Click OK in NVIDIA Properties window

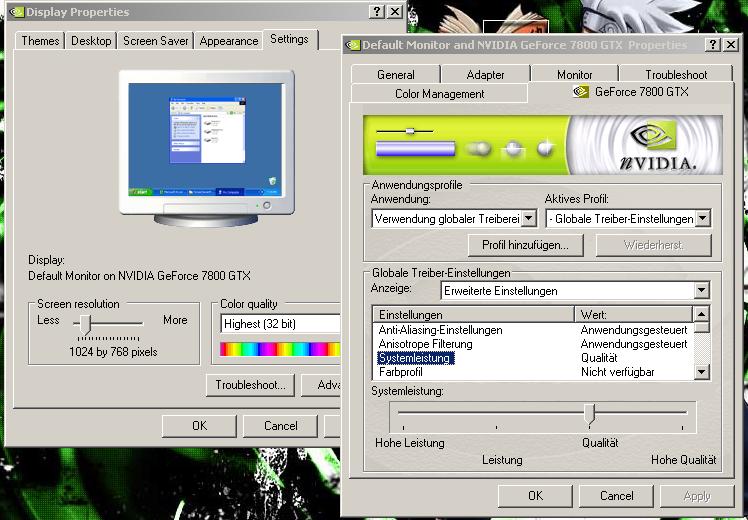(535, 496)
